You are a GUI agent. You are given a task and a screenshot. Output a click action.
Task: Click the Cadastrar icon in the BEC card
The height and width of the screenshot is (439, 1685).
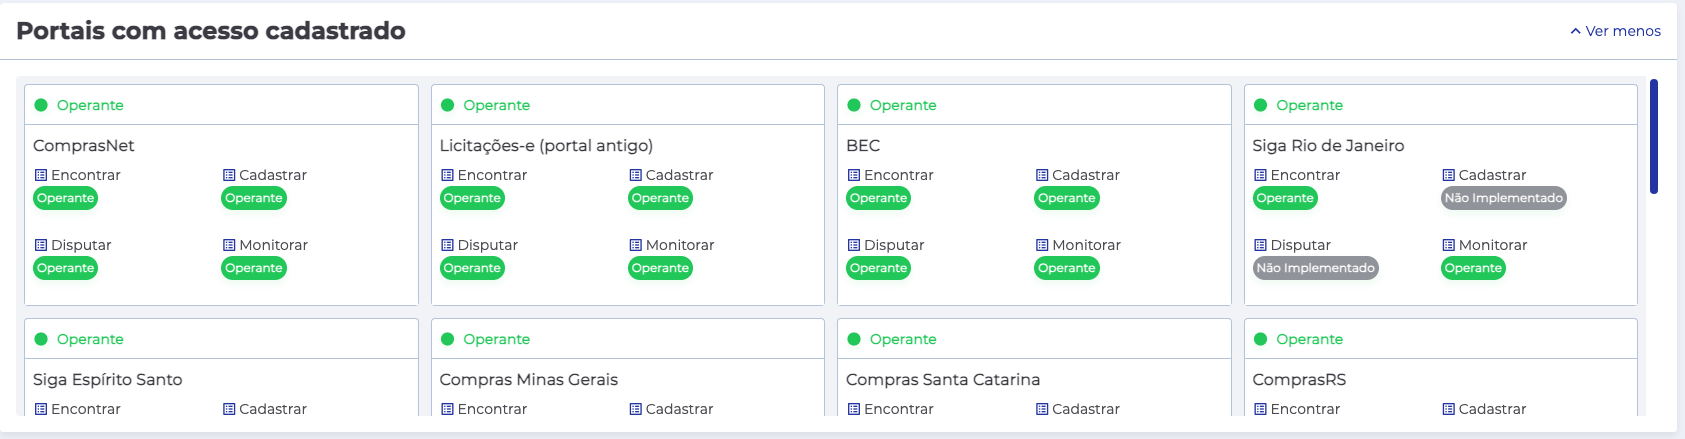tap(1042, 175)
